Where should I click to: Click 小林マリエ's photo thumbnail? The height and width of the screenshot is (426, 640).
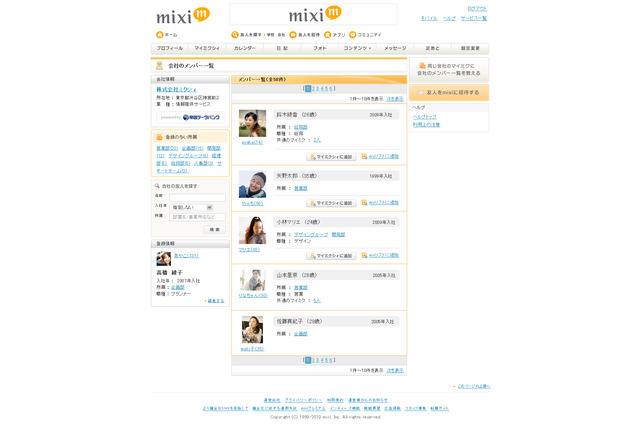click(252, 231)
